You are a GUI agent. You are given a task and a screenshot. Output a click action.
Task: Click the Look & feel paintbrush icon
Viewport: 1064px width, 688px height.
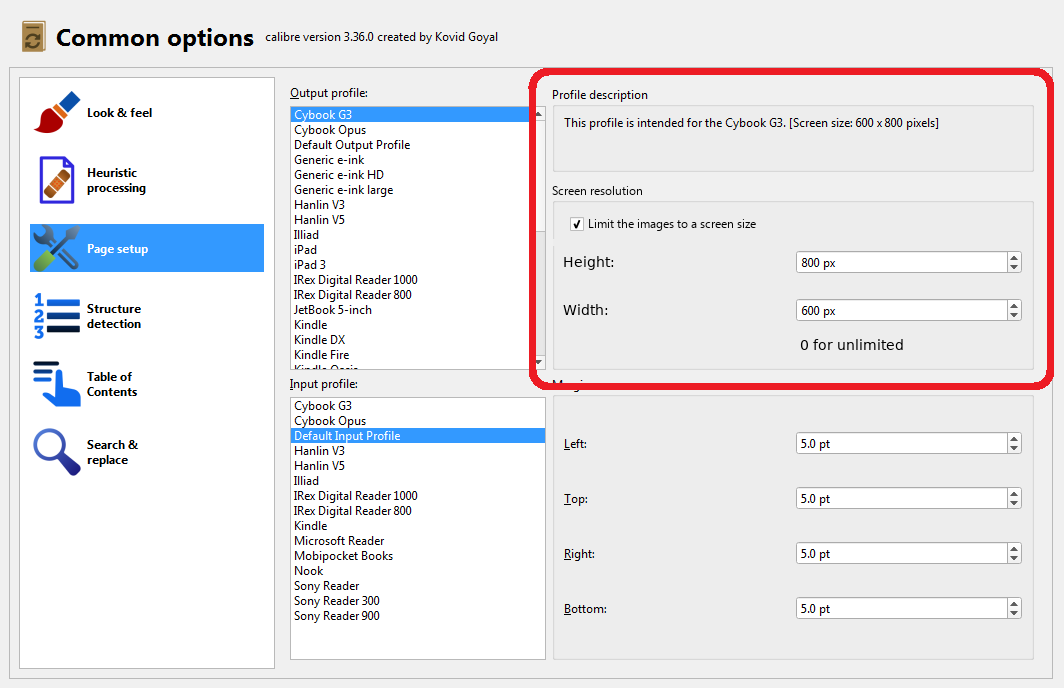pyautogui.click(x=57, y=113)
